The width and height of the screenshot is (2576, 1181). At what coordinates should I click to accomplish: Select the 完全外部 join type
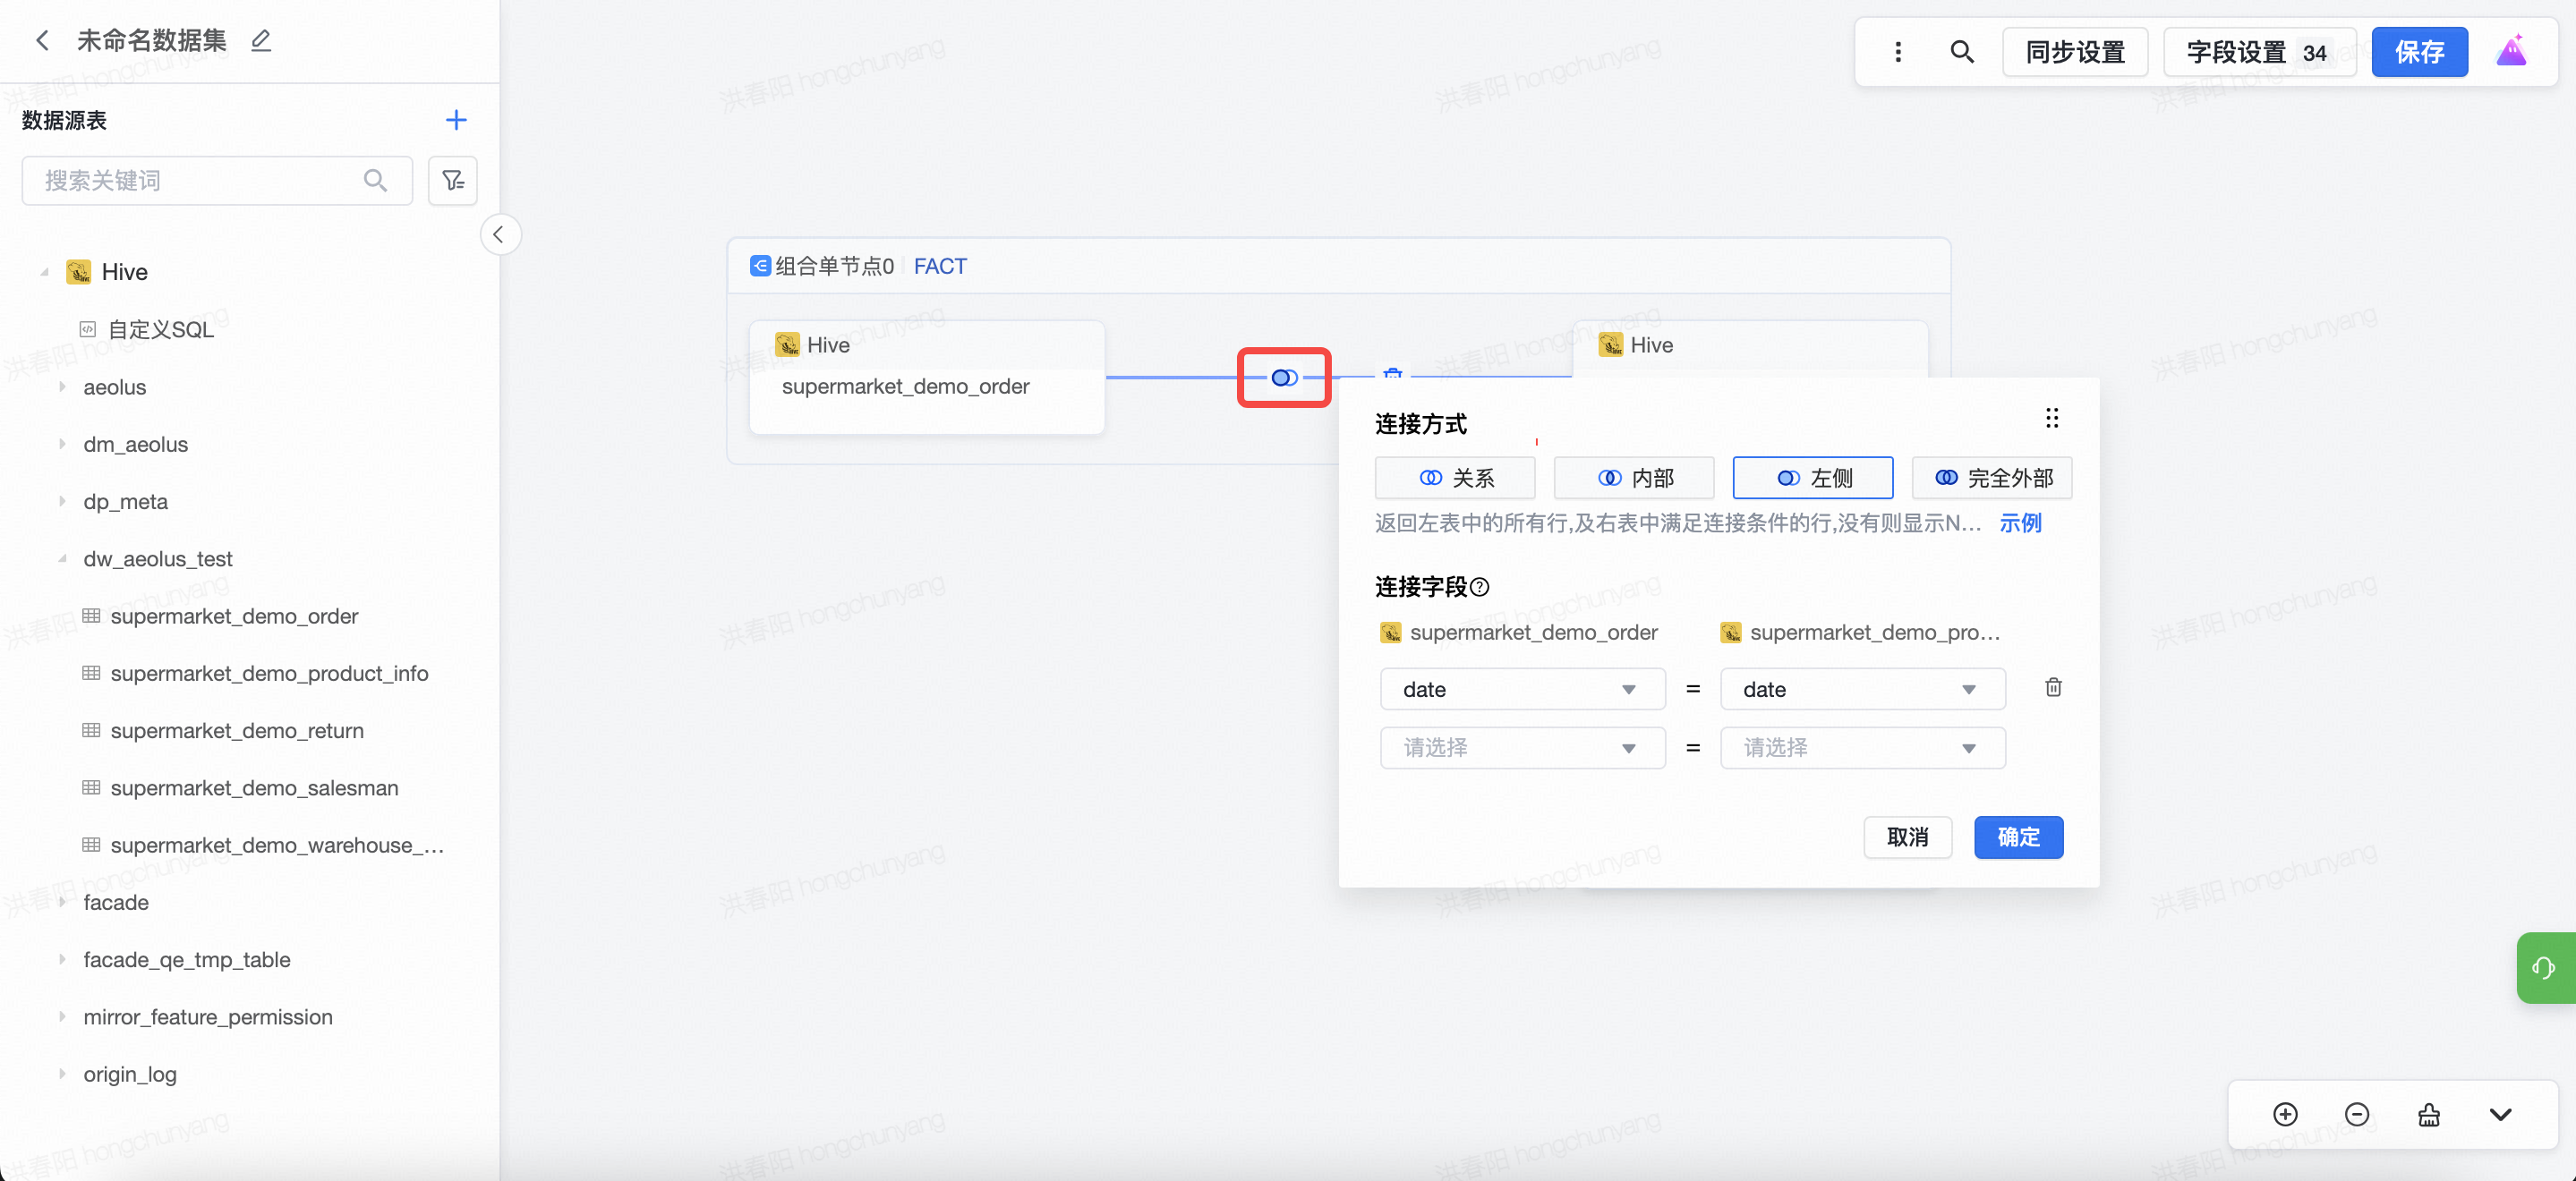click(1992, 478)
